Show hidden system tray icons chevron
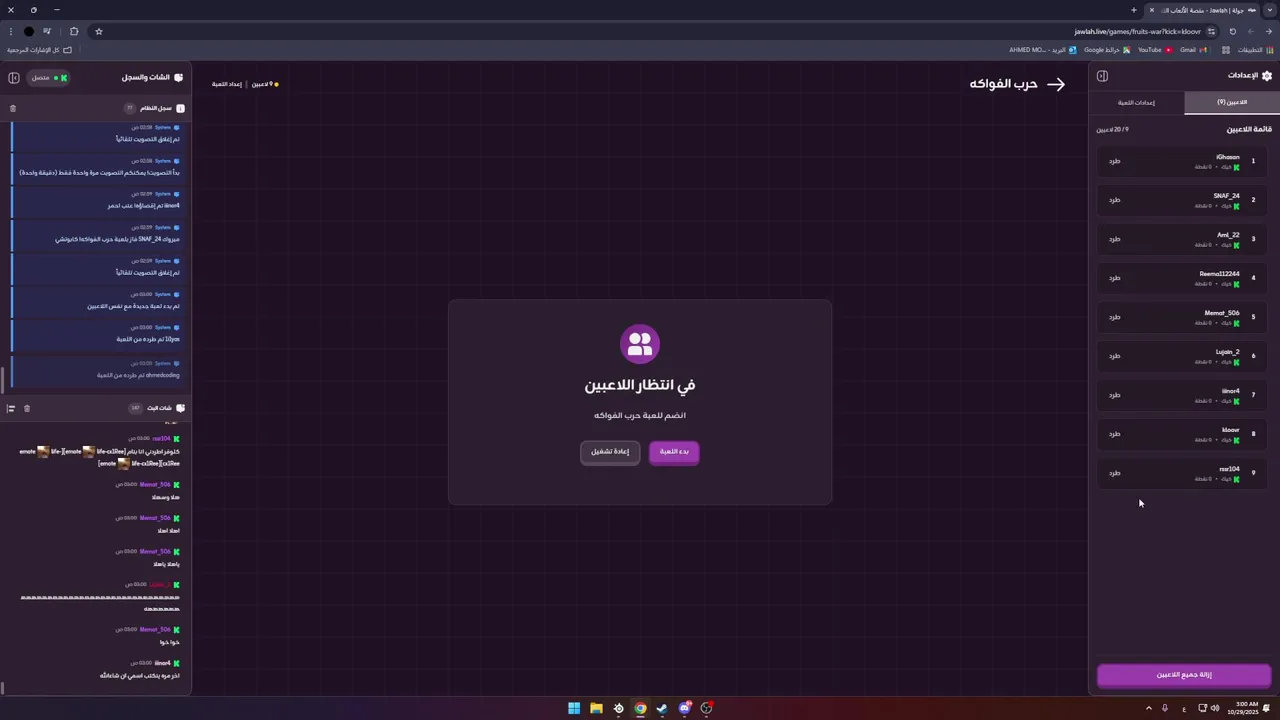 pos(1148,708)
